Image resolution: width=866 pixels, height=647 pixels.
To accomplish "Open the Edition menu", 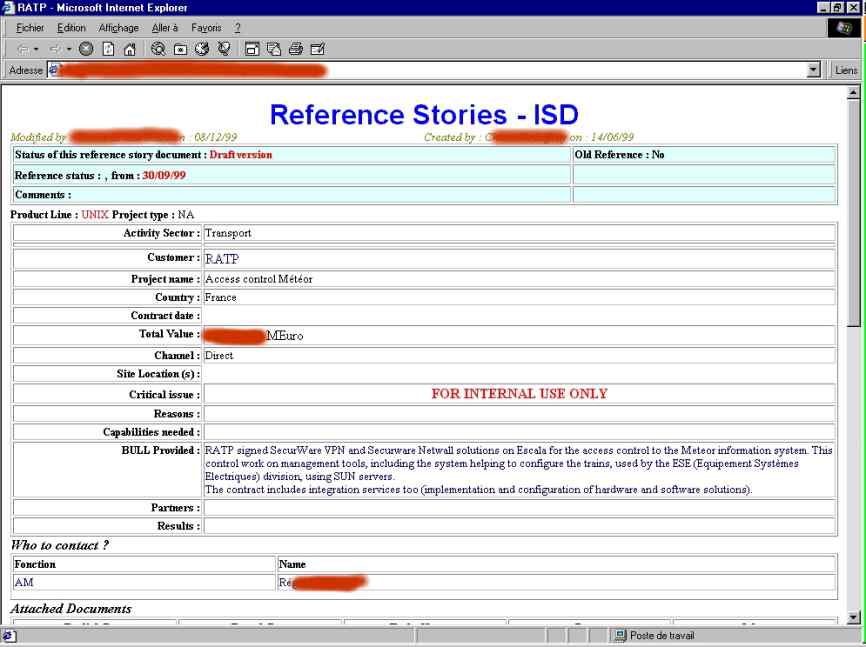I will click(71, 28).
